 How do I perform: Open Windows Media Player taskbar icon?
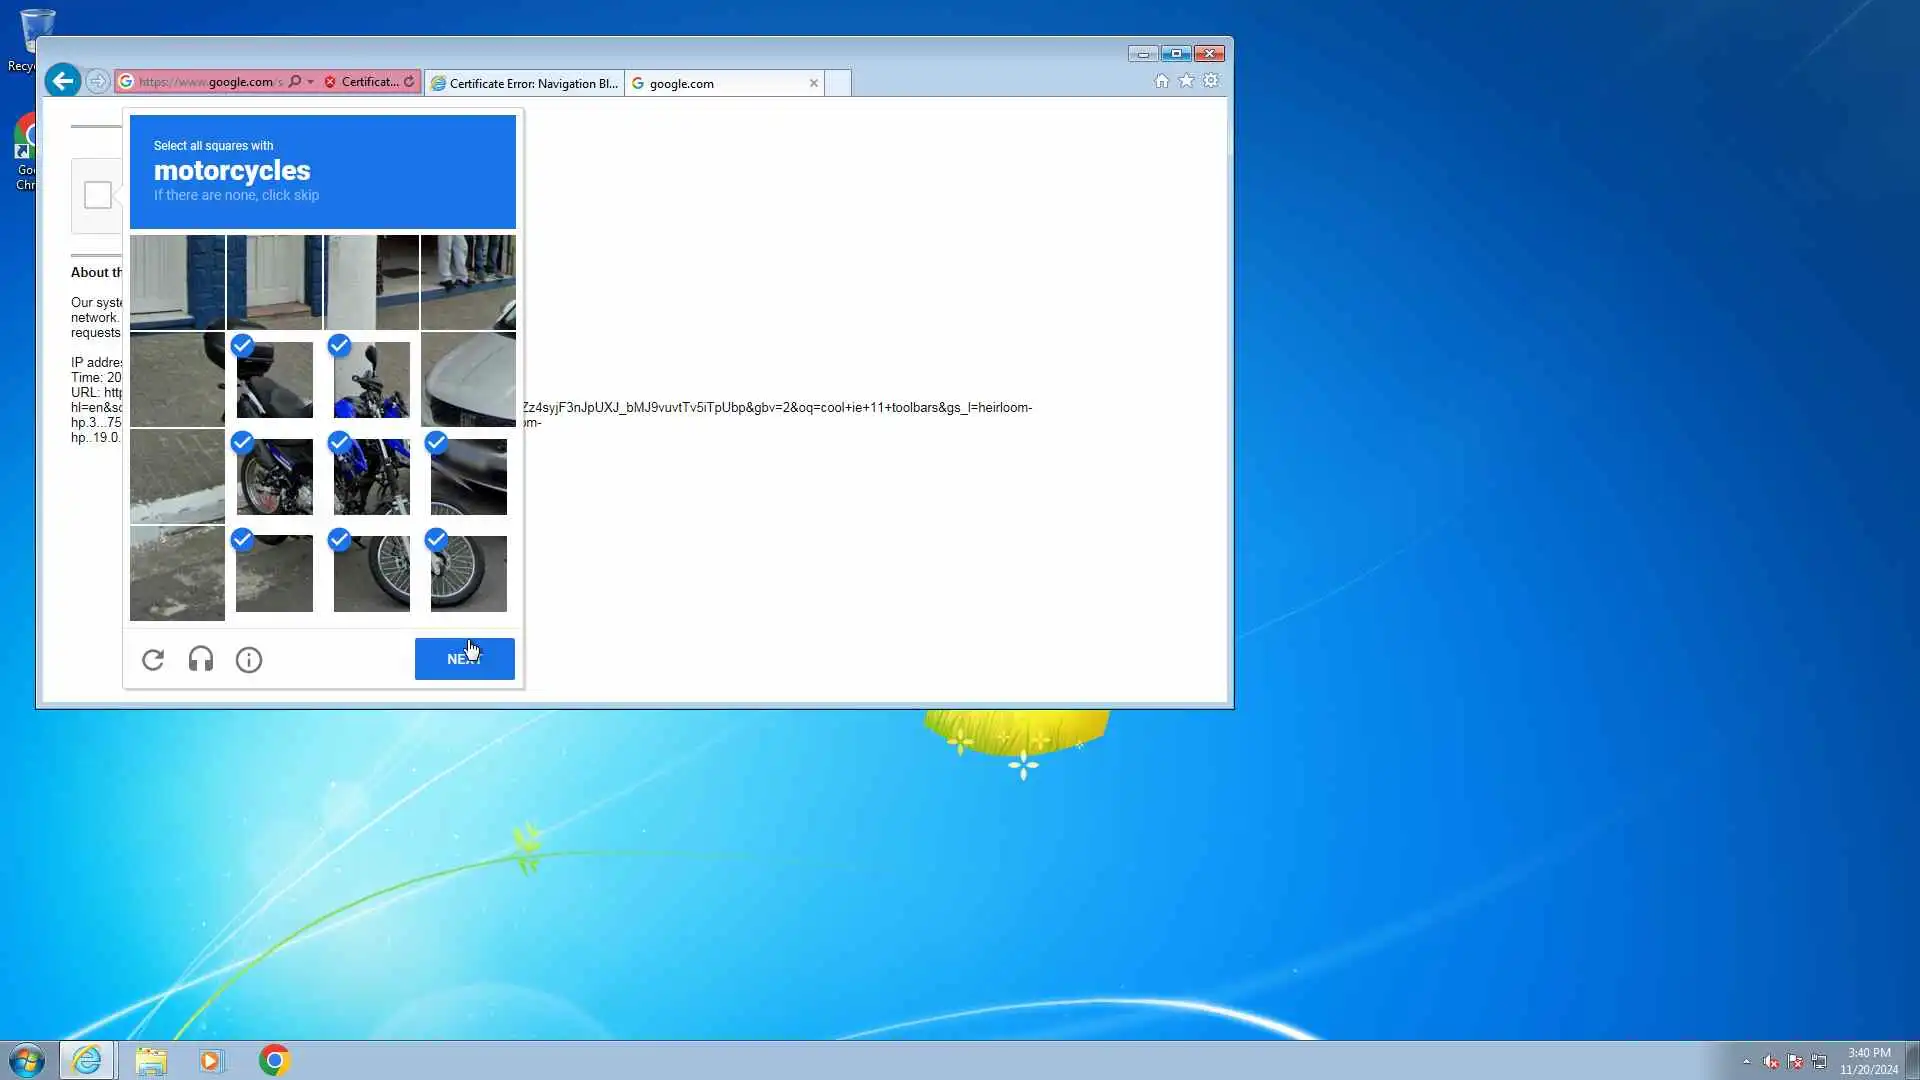tap(211, 1060)
